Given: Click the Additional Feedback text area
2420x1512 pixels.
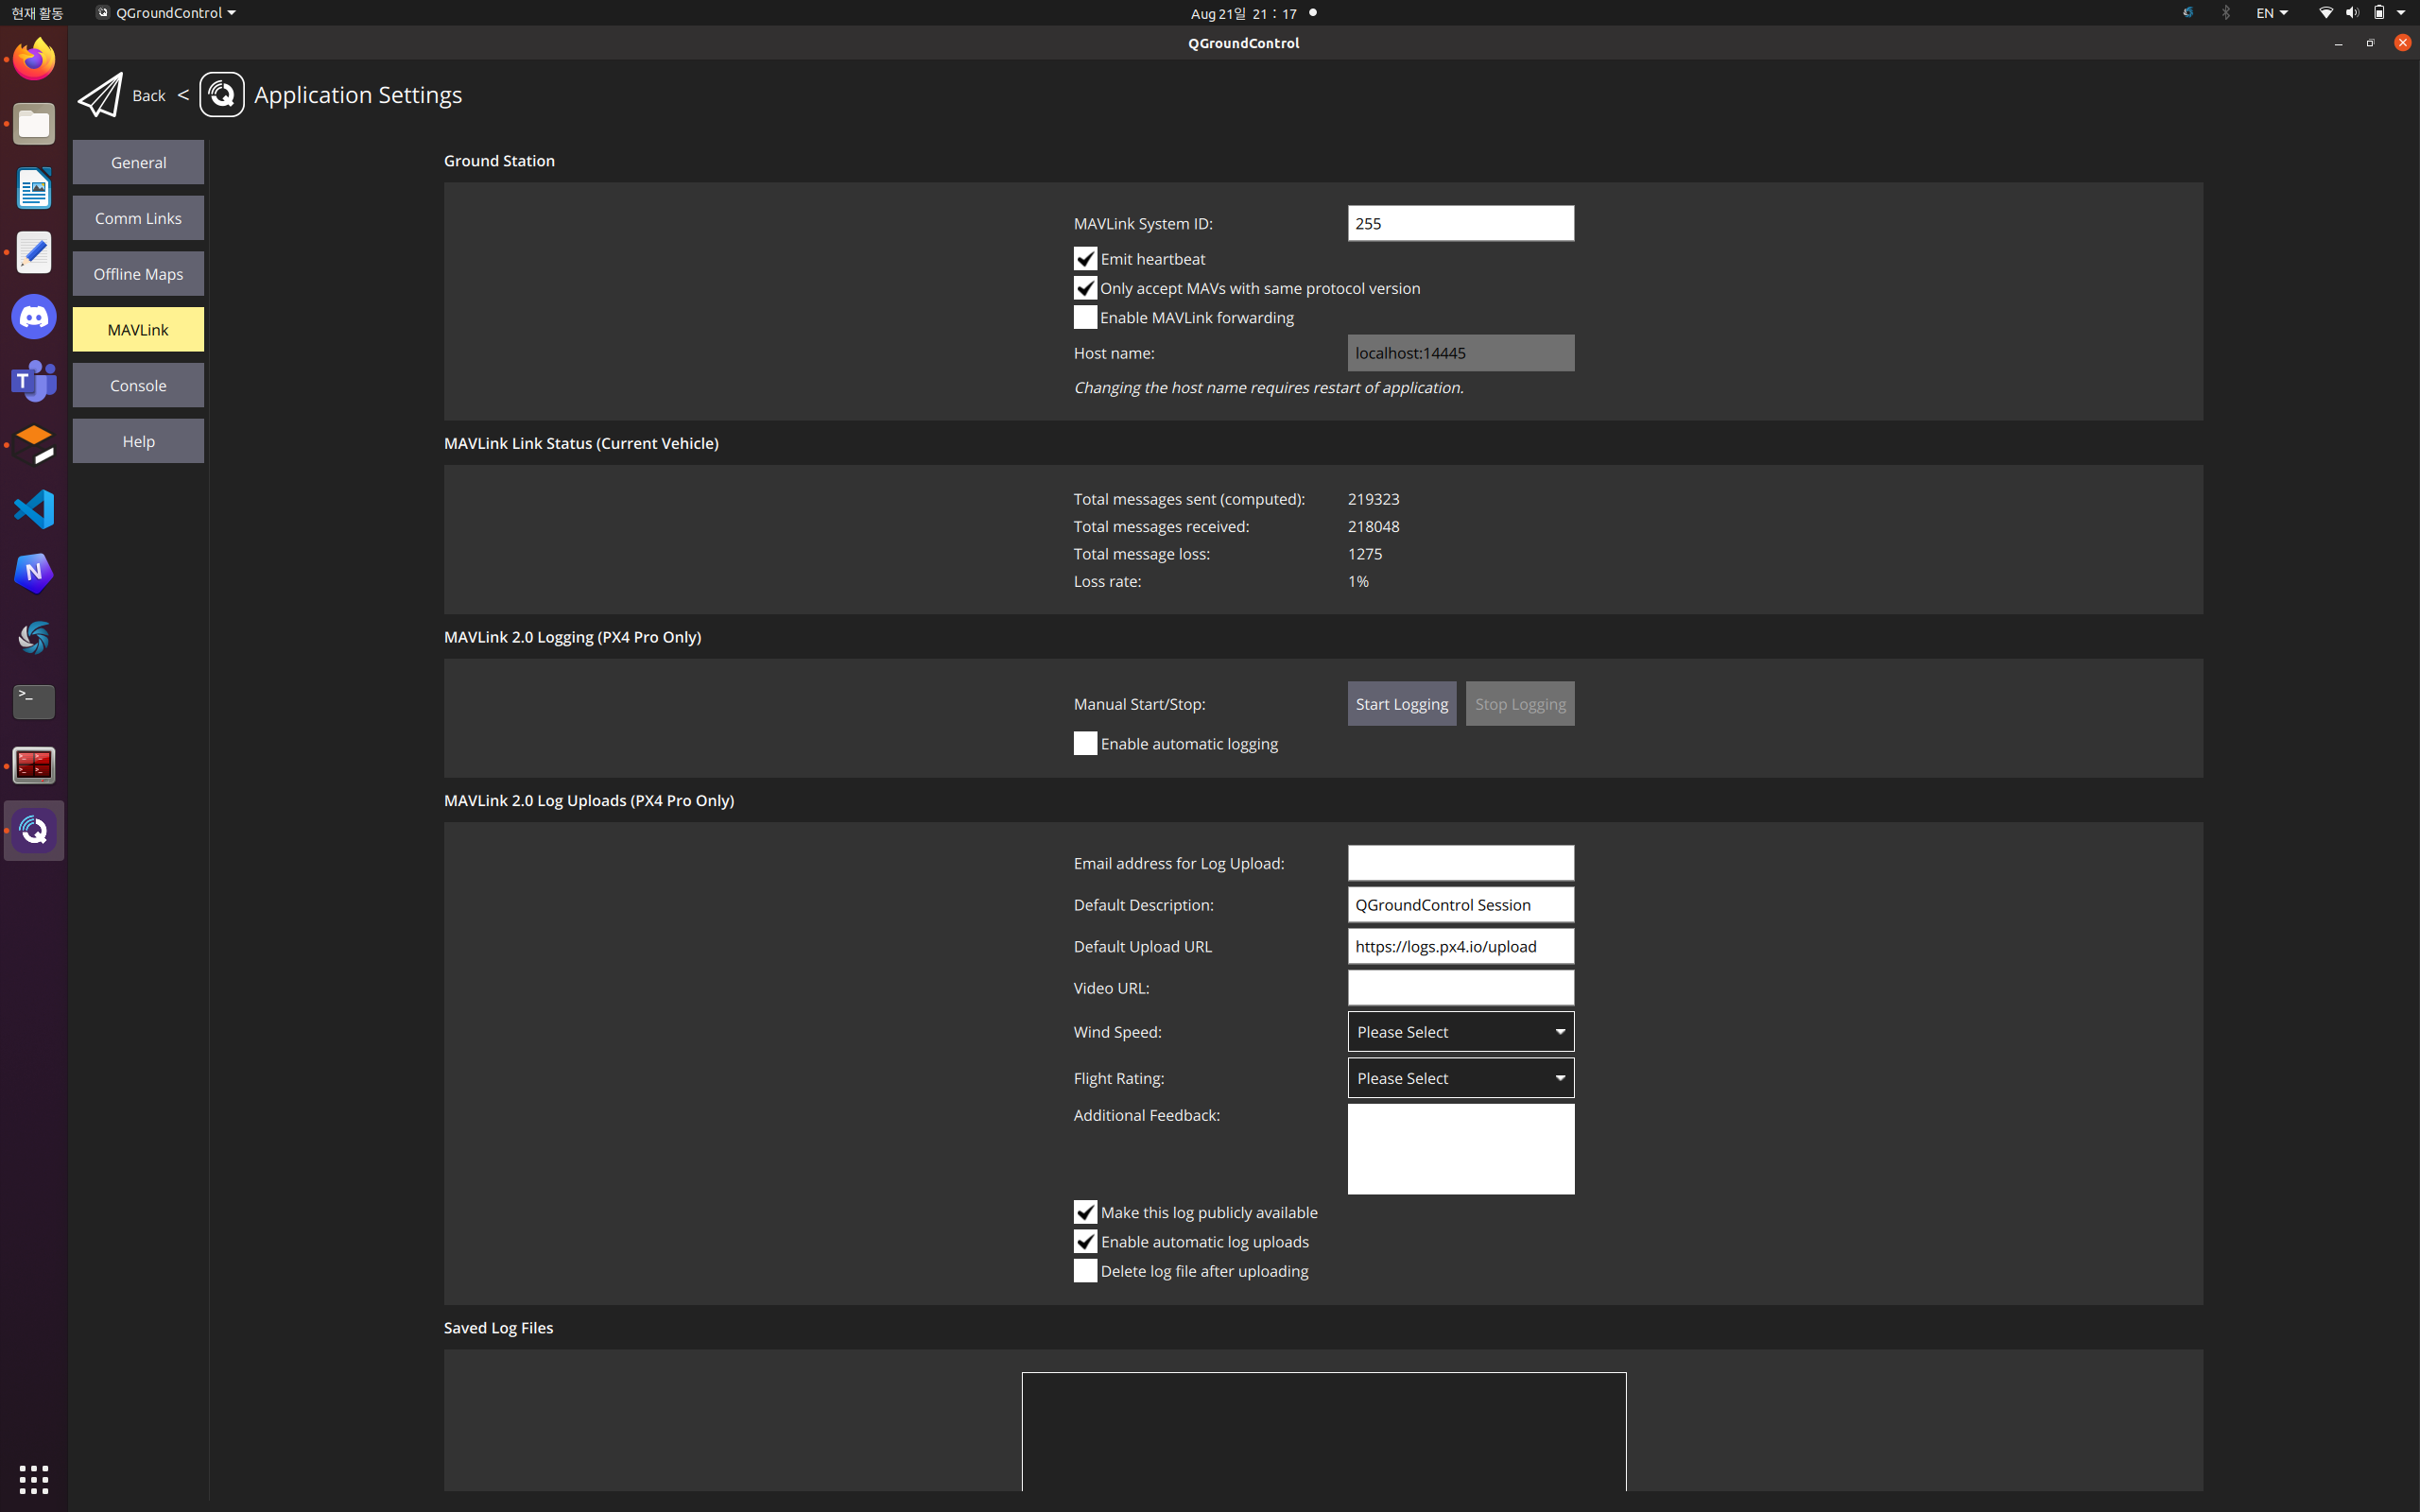Looking at the screenshot, I should click(x=1461, y=1149).
